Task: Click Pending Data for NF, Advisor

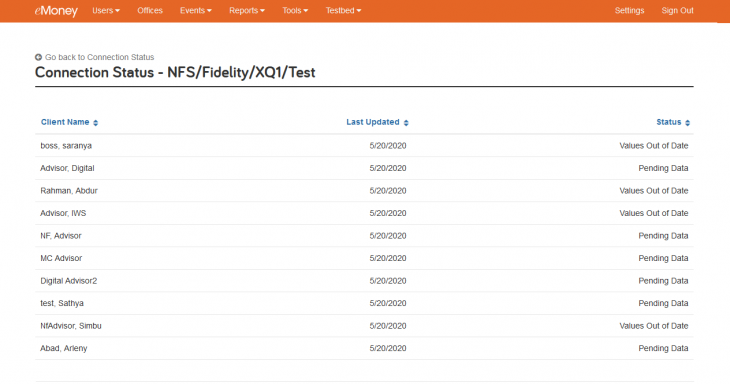Action: pyautogui.click(x=663, y=236)
